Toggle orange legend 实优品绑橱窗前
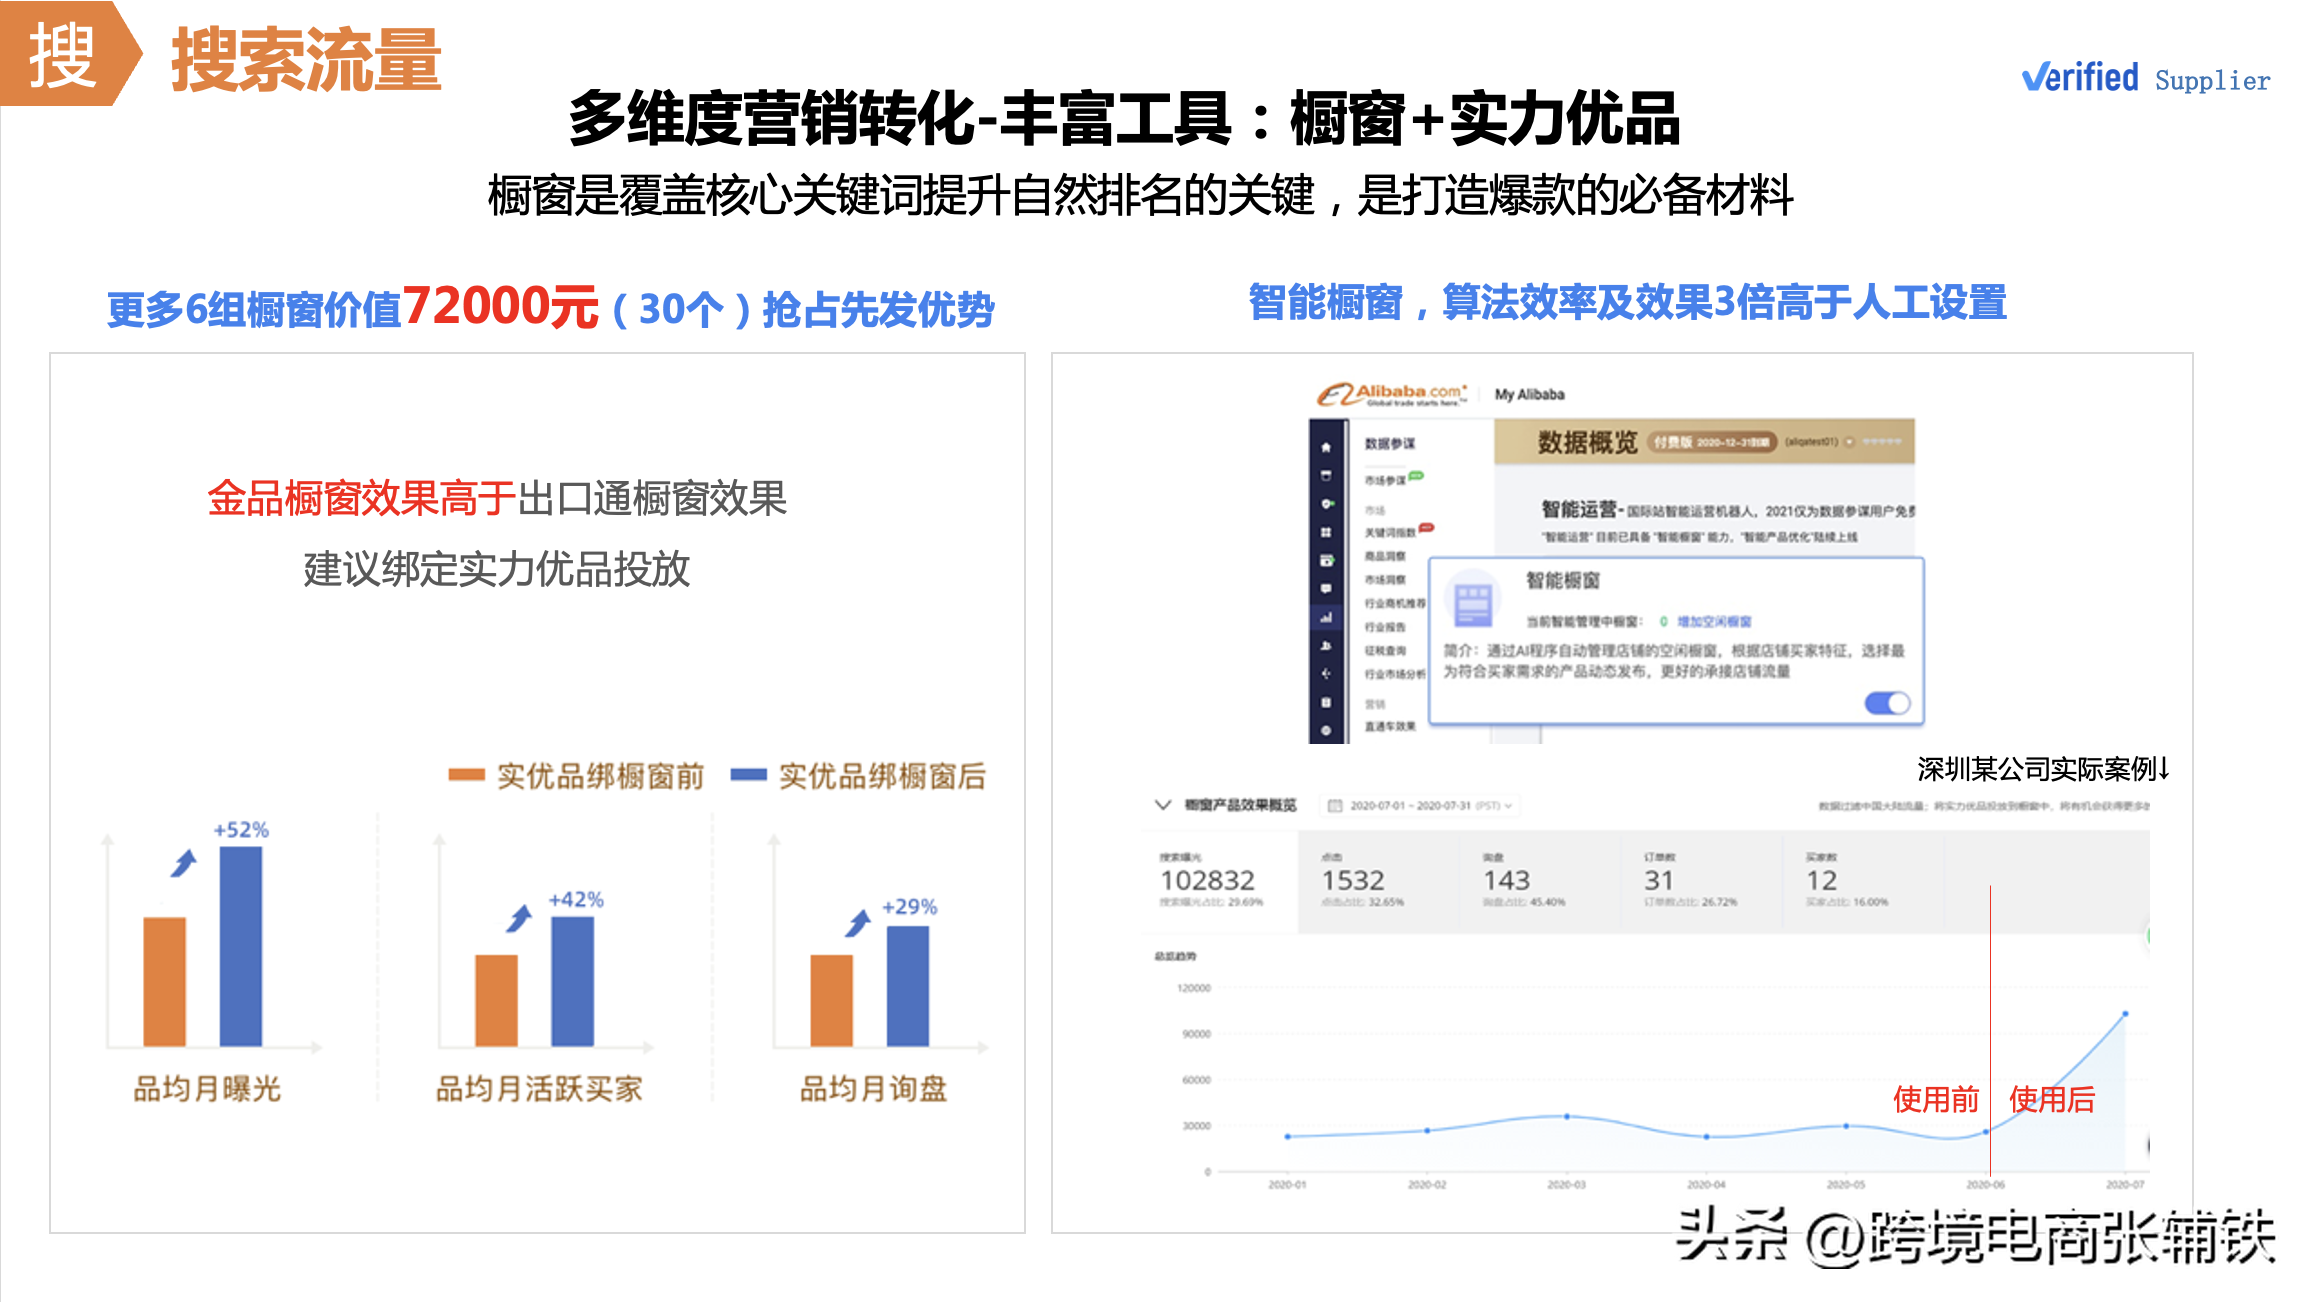 pyautogui.click(x=577, y=776)
